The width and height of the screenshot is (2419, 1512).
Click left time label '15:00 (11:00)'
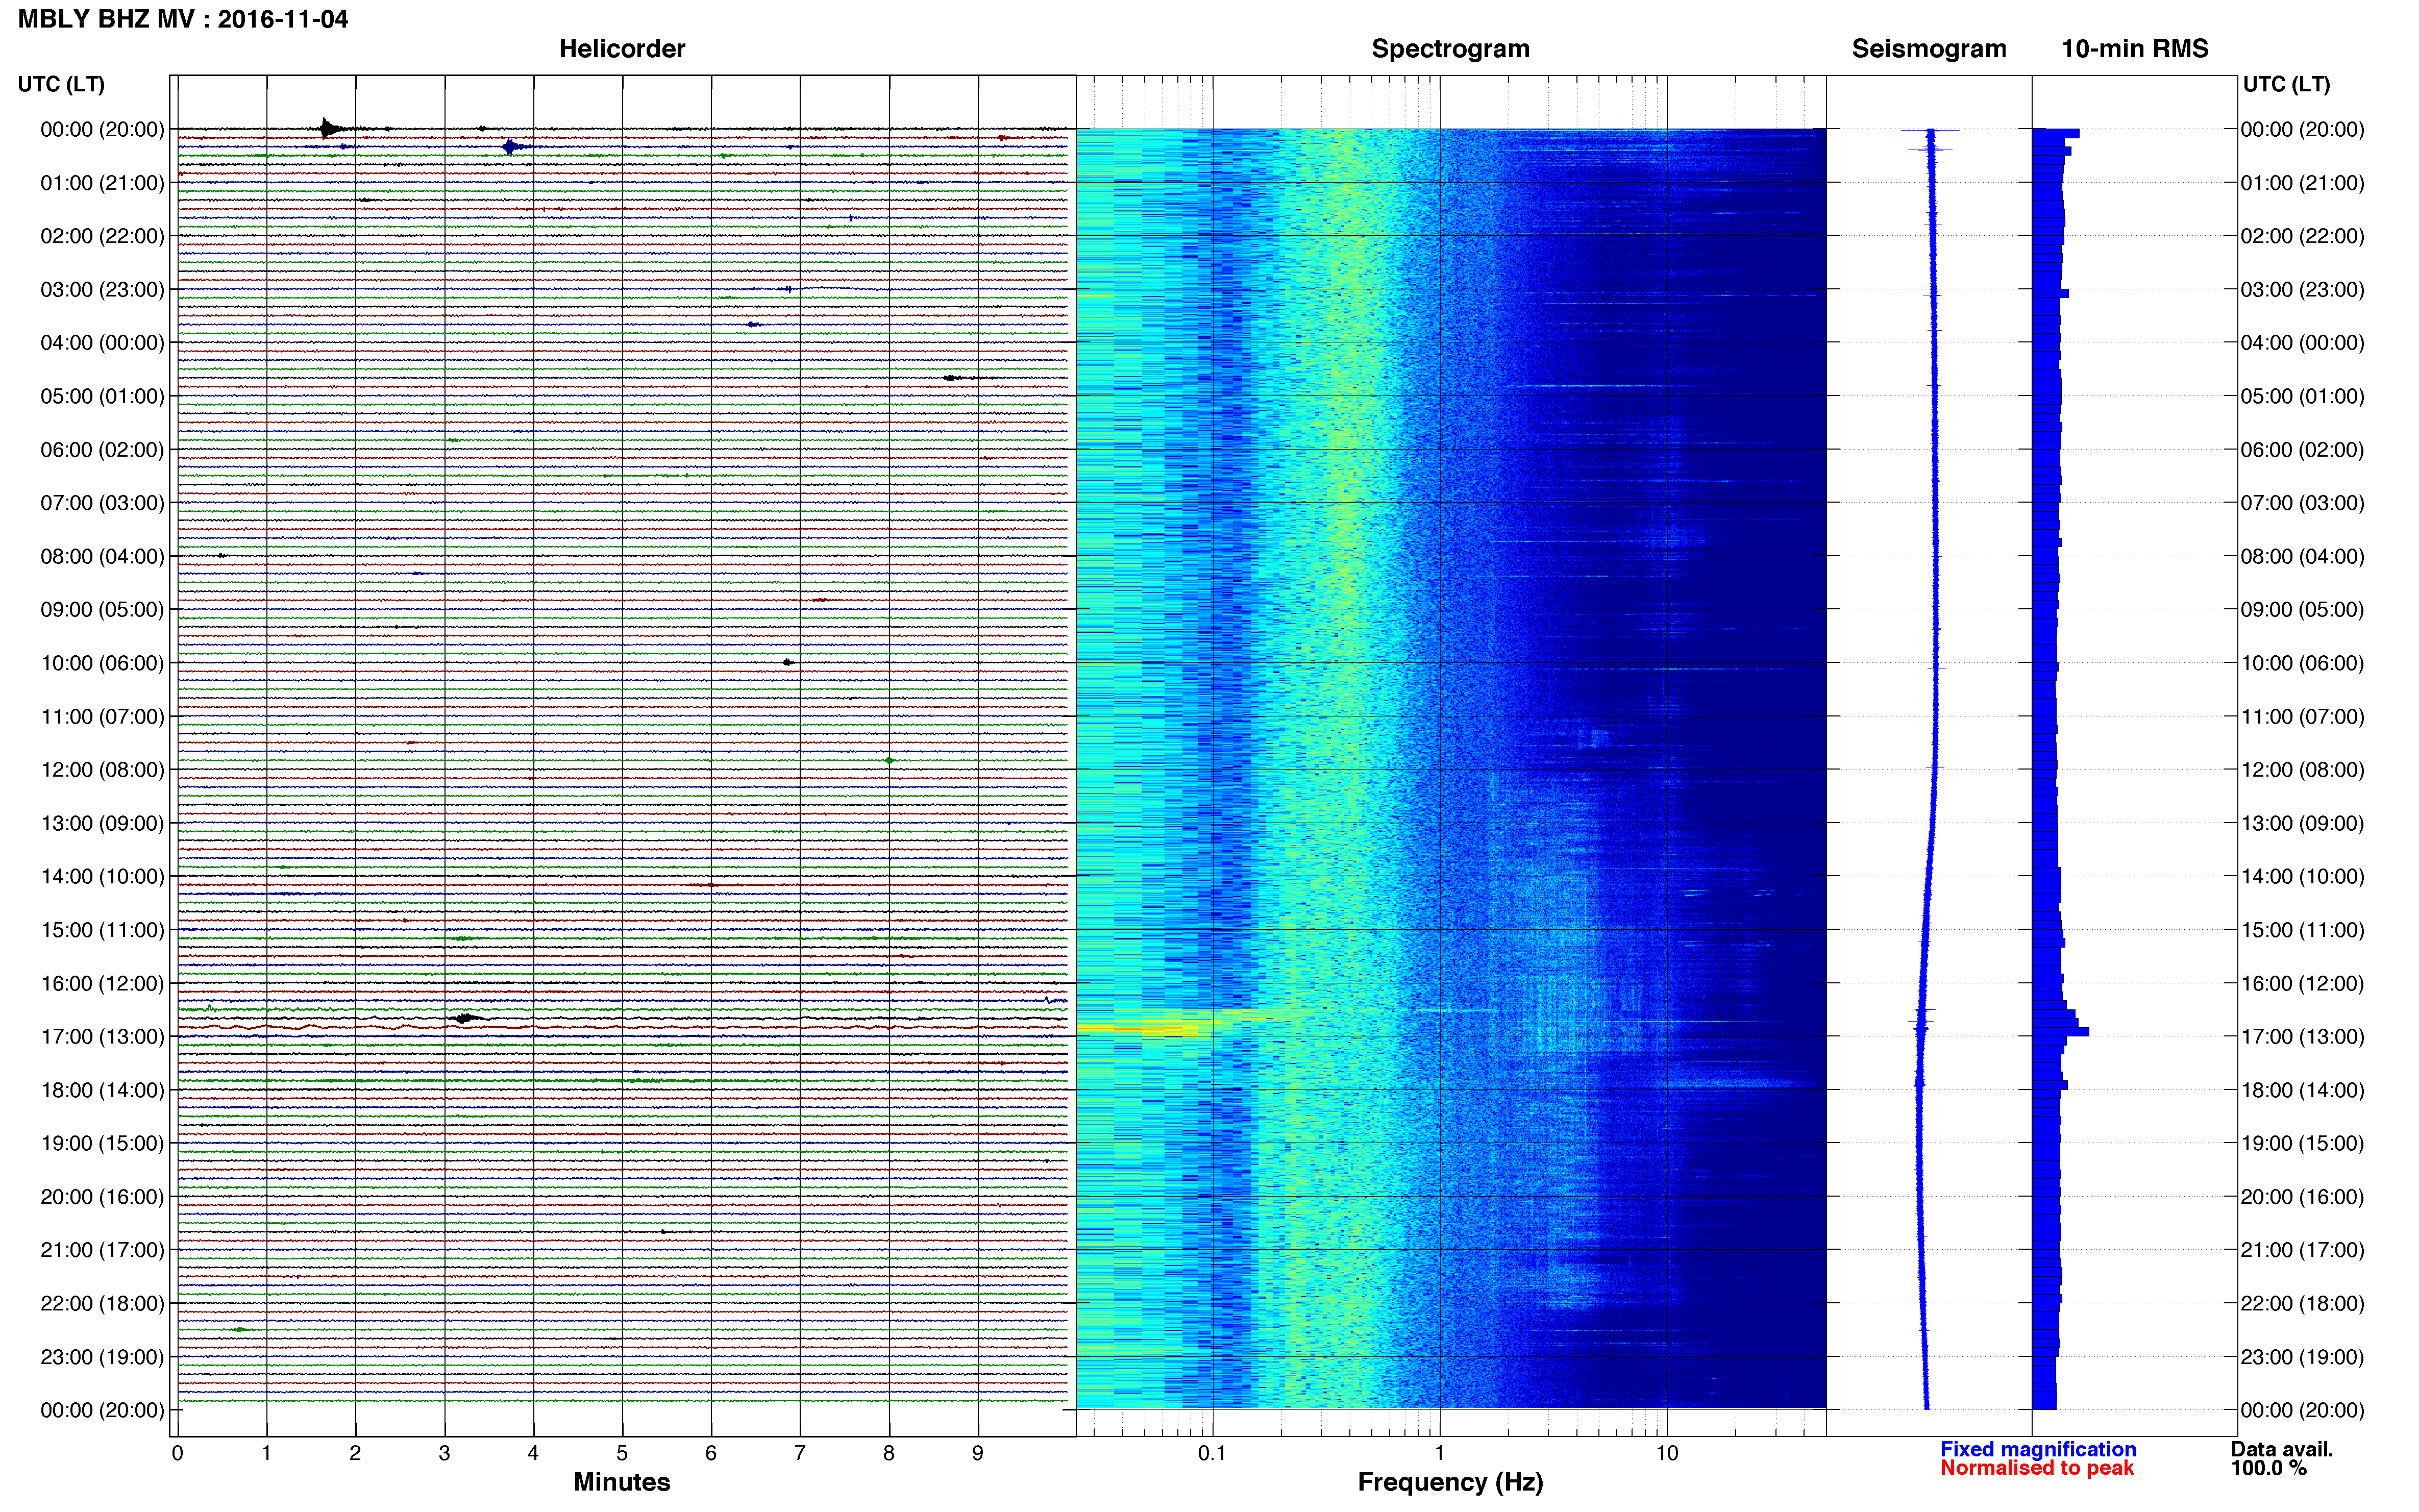(x=102, y=930)
